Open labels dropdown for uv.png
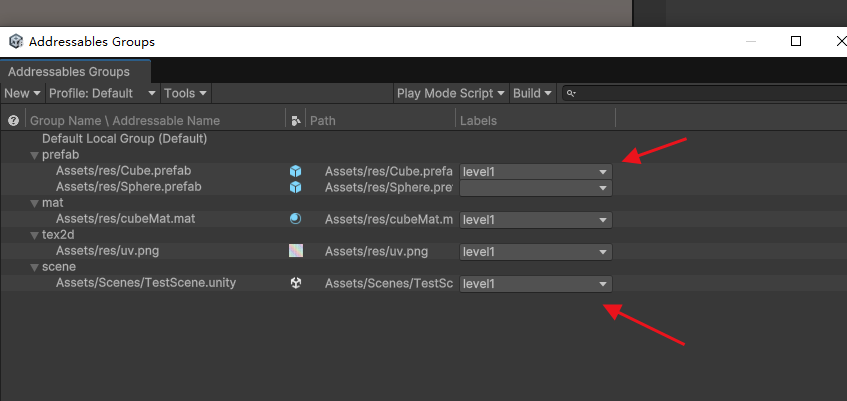 pyautogui.click(x=536, y=252)
